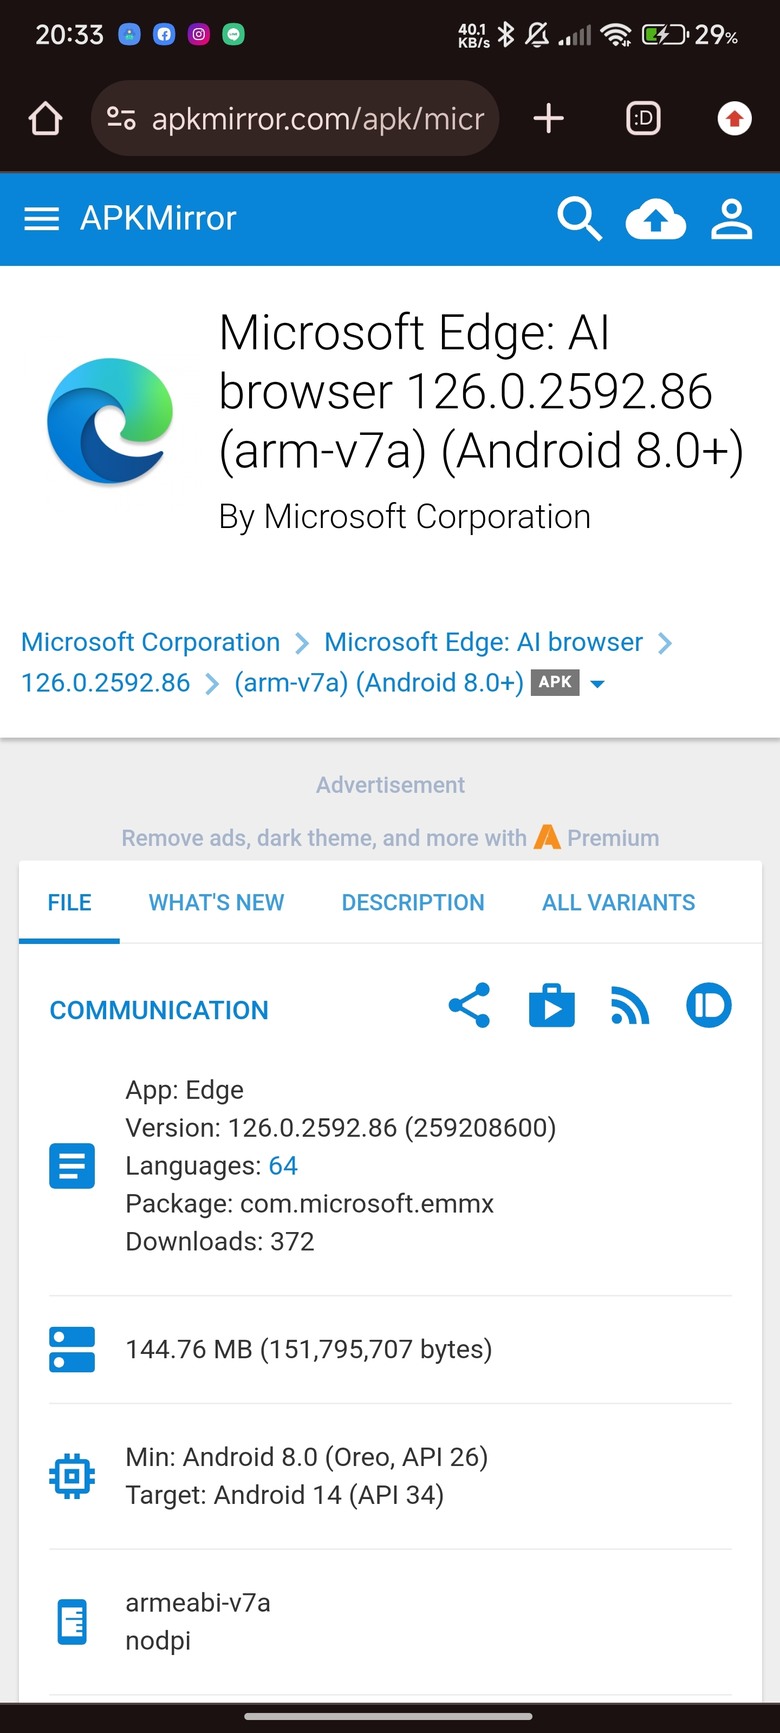This screenshot has height=1733, width=780.
Task: Tap the browser update arrow menu button
Action: point(735,119)
